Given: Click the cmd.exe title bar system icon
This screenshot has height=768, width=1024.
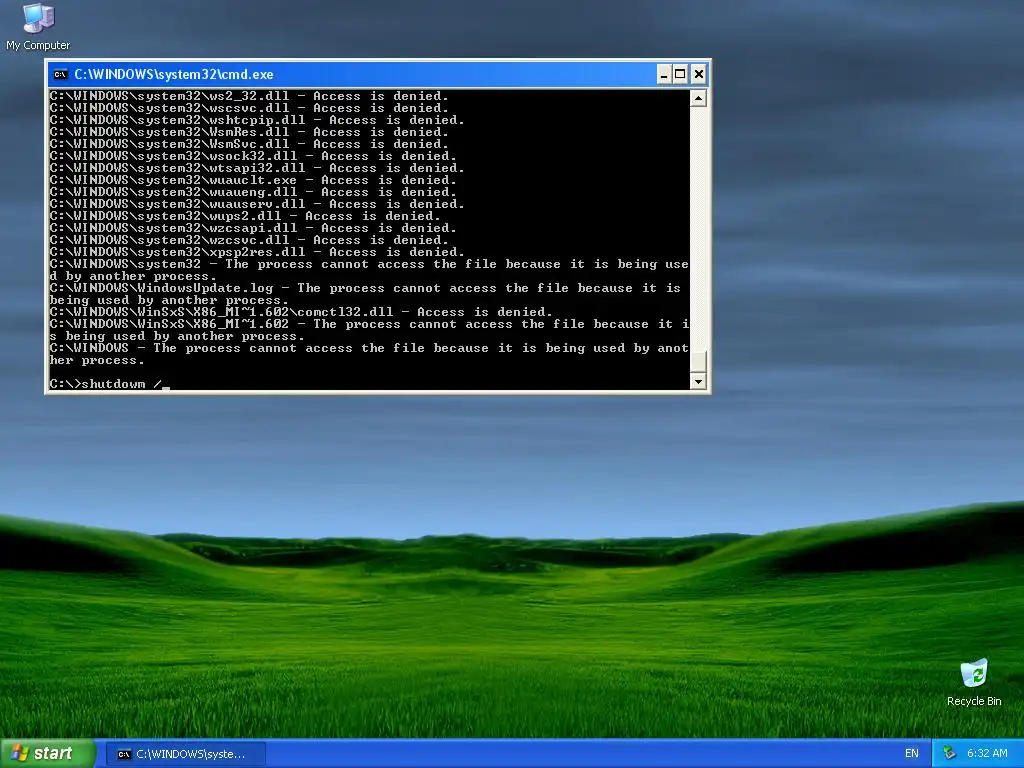Looking at the screenshot, I should (x=60, y=74).
